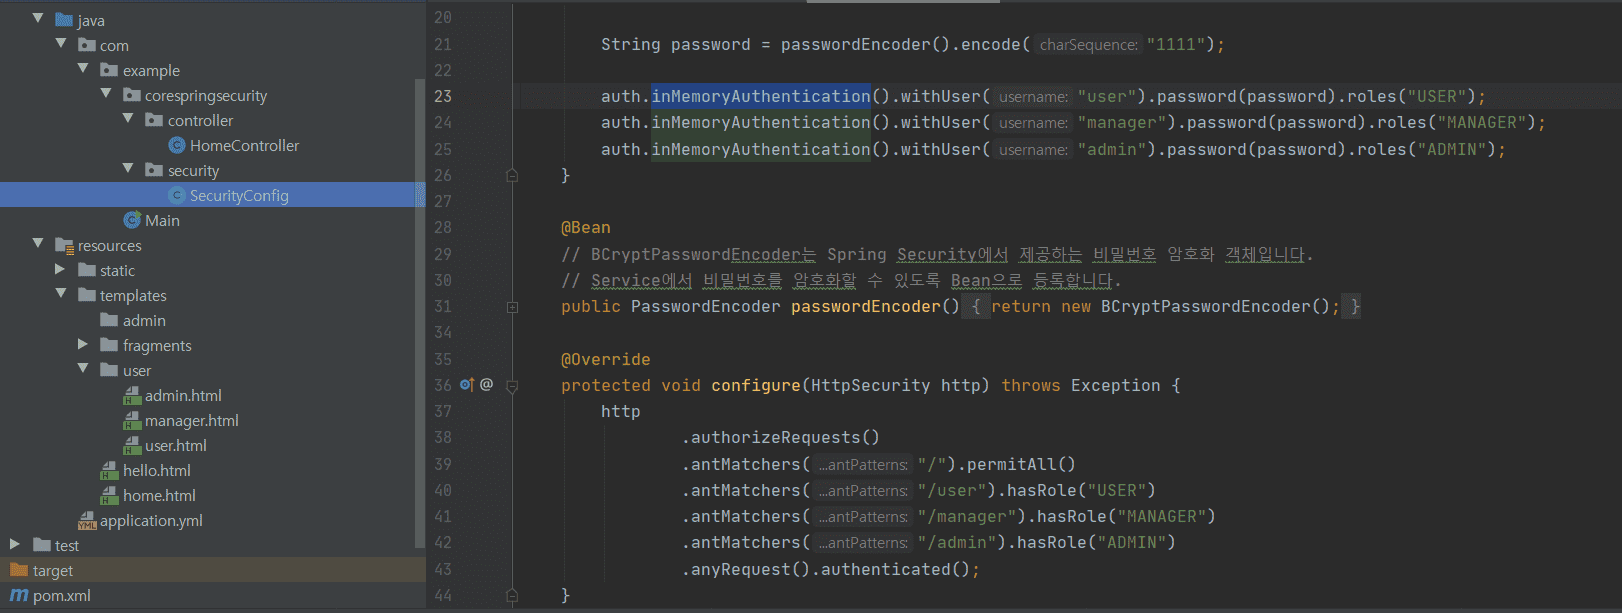
Task: Click the HomeController class icon
Action: pos(177,146)
